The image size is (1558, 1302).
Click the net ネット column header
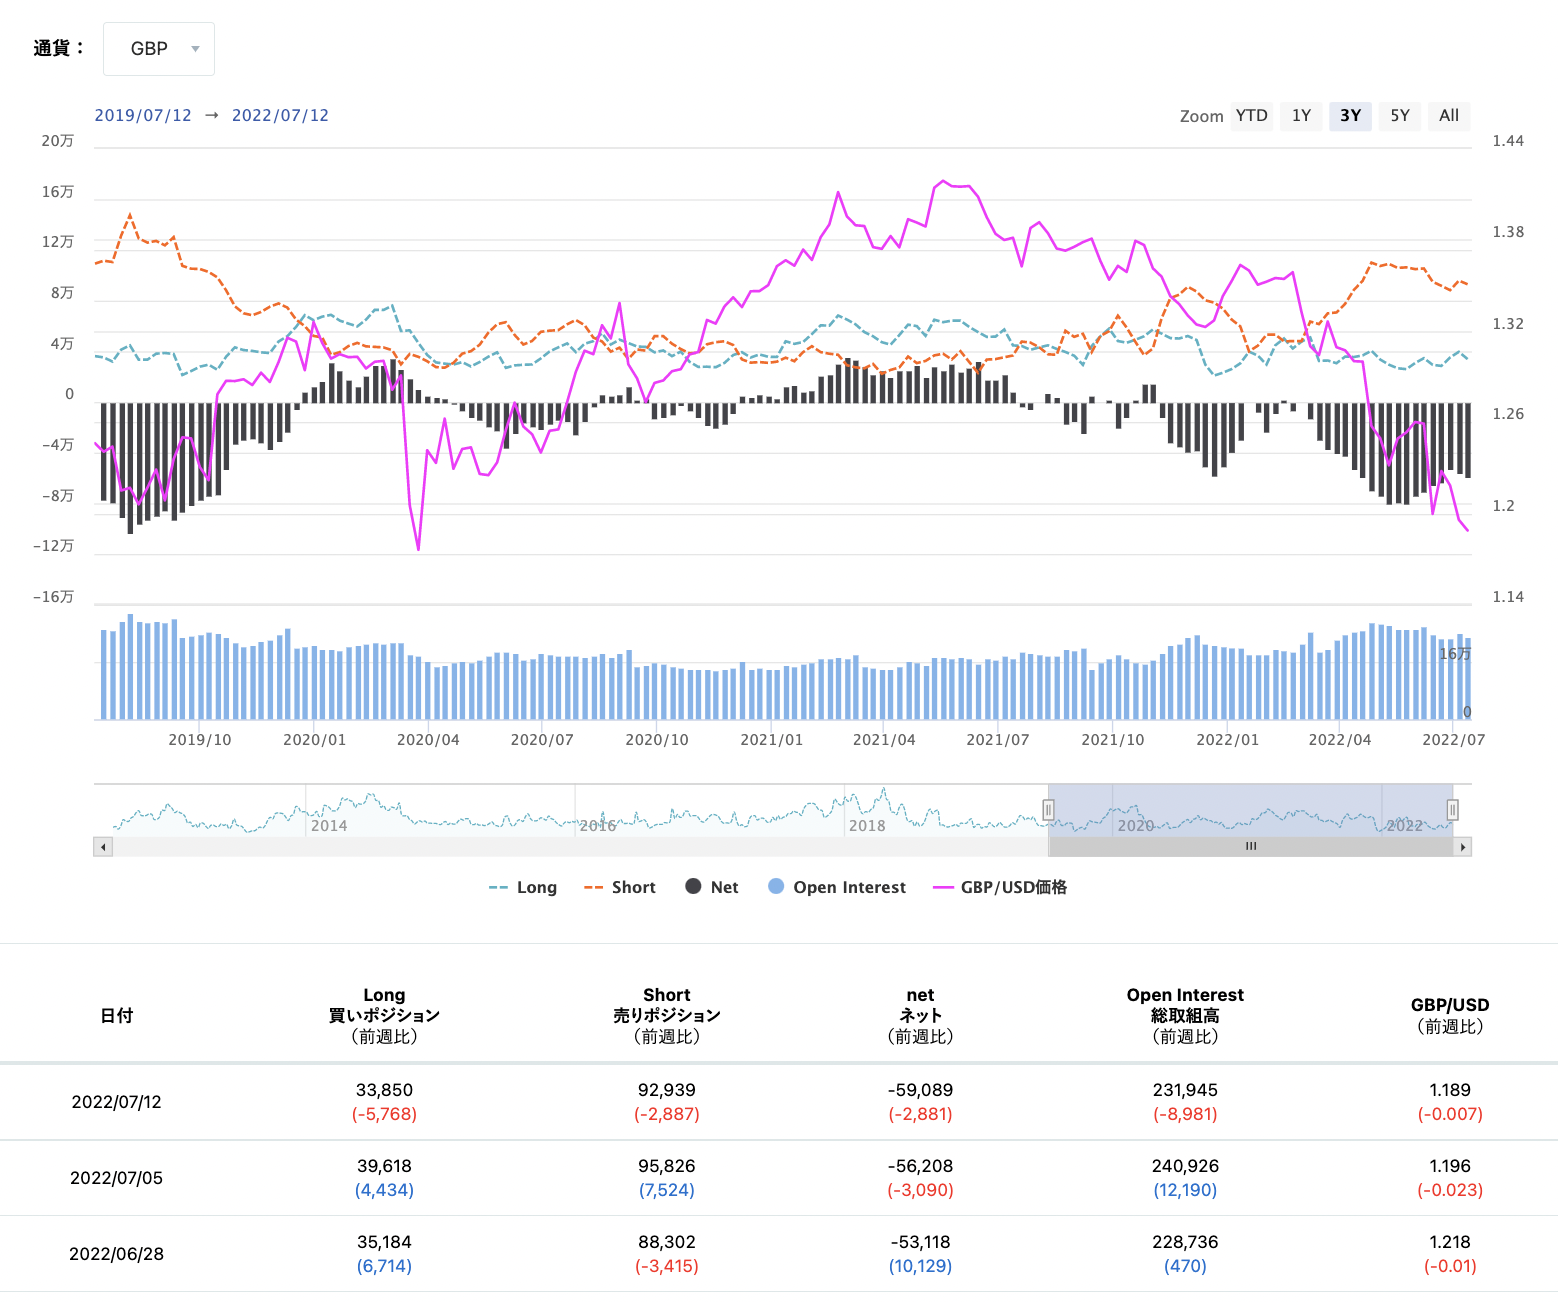click(920, 1015)
